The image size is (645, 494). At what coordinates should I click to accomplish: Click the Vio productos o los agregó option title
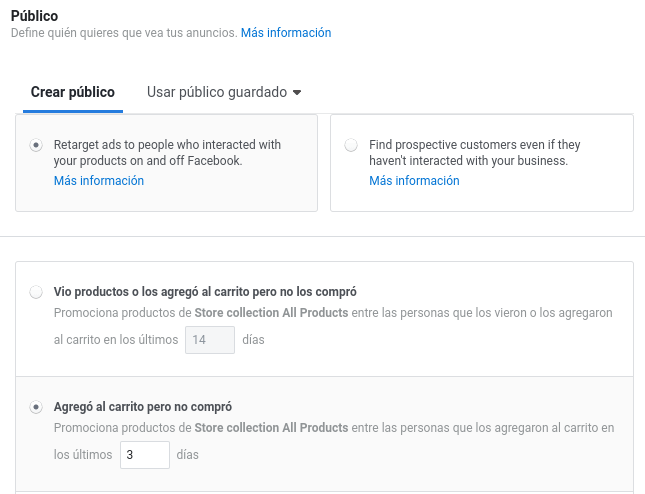click(205, 292)
